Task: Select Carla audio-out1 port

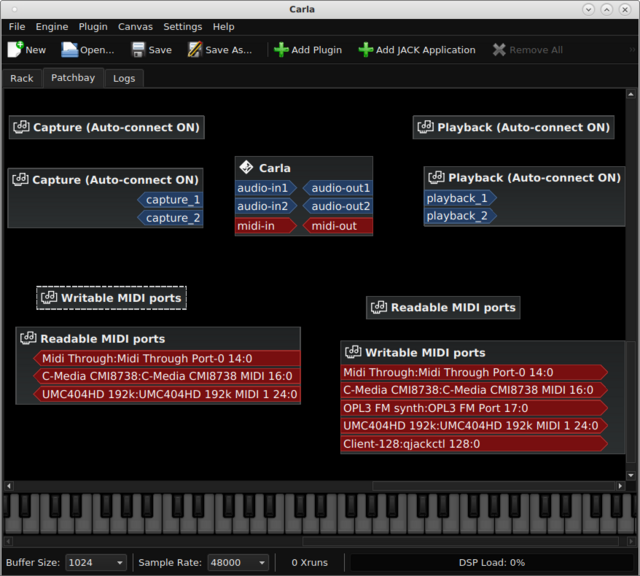Action: [x=338, y=188]
